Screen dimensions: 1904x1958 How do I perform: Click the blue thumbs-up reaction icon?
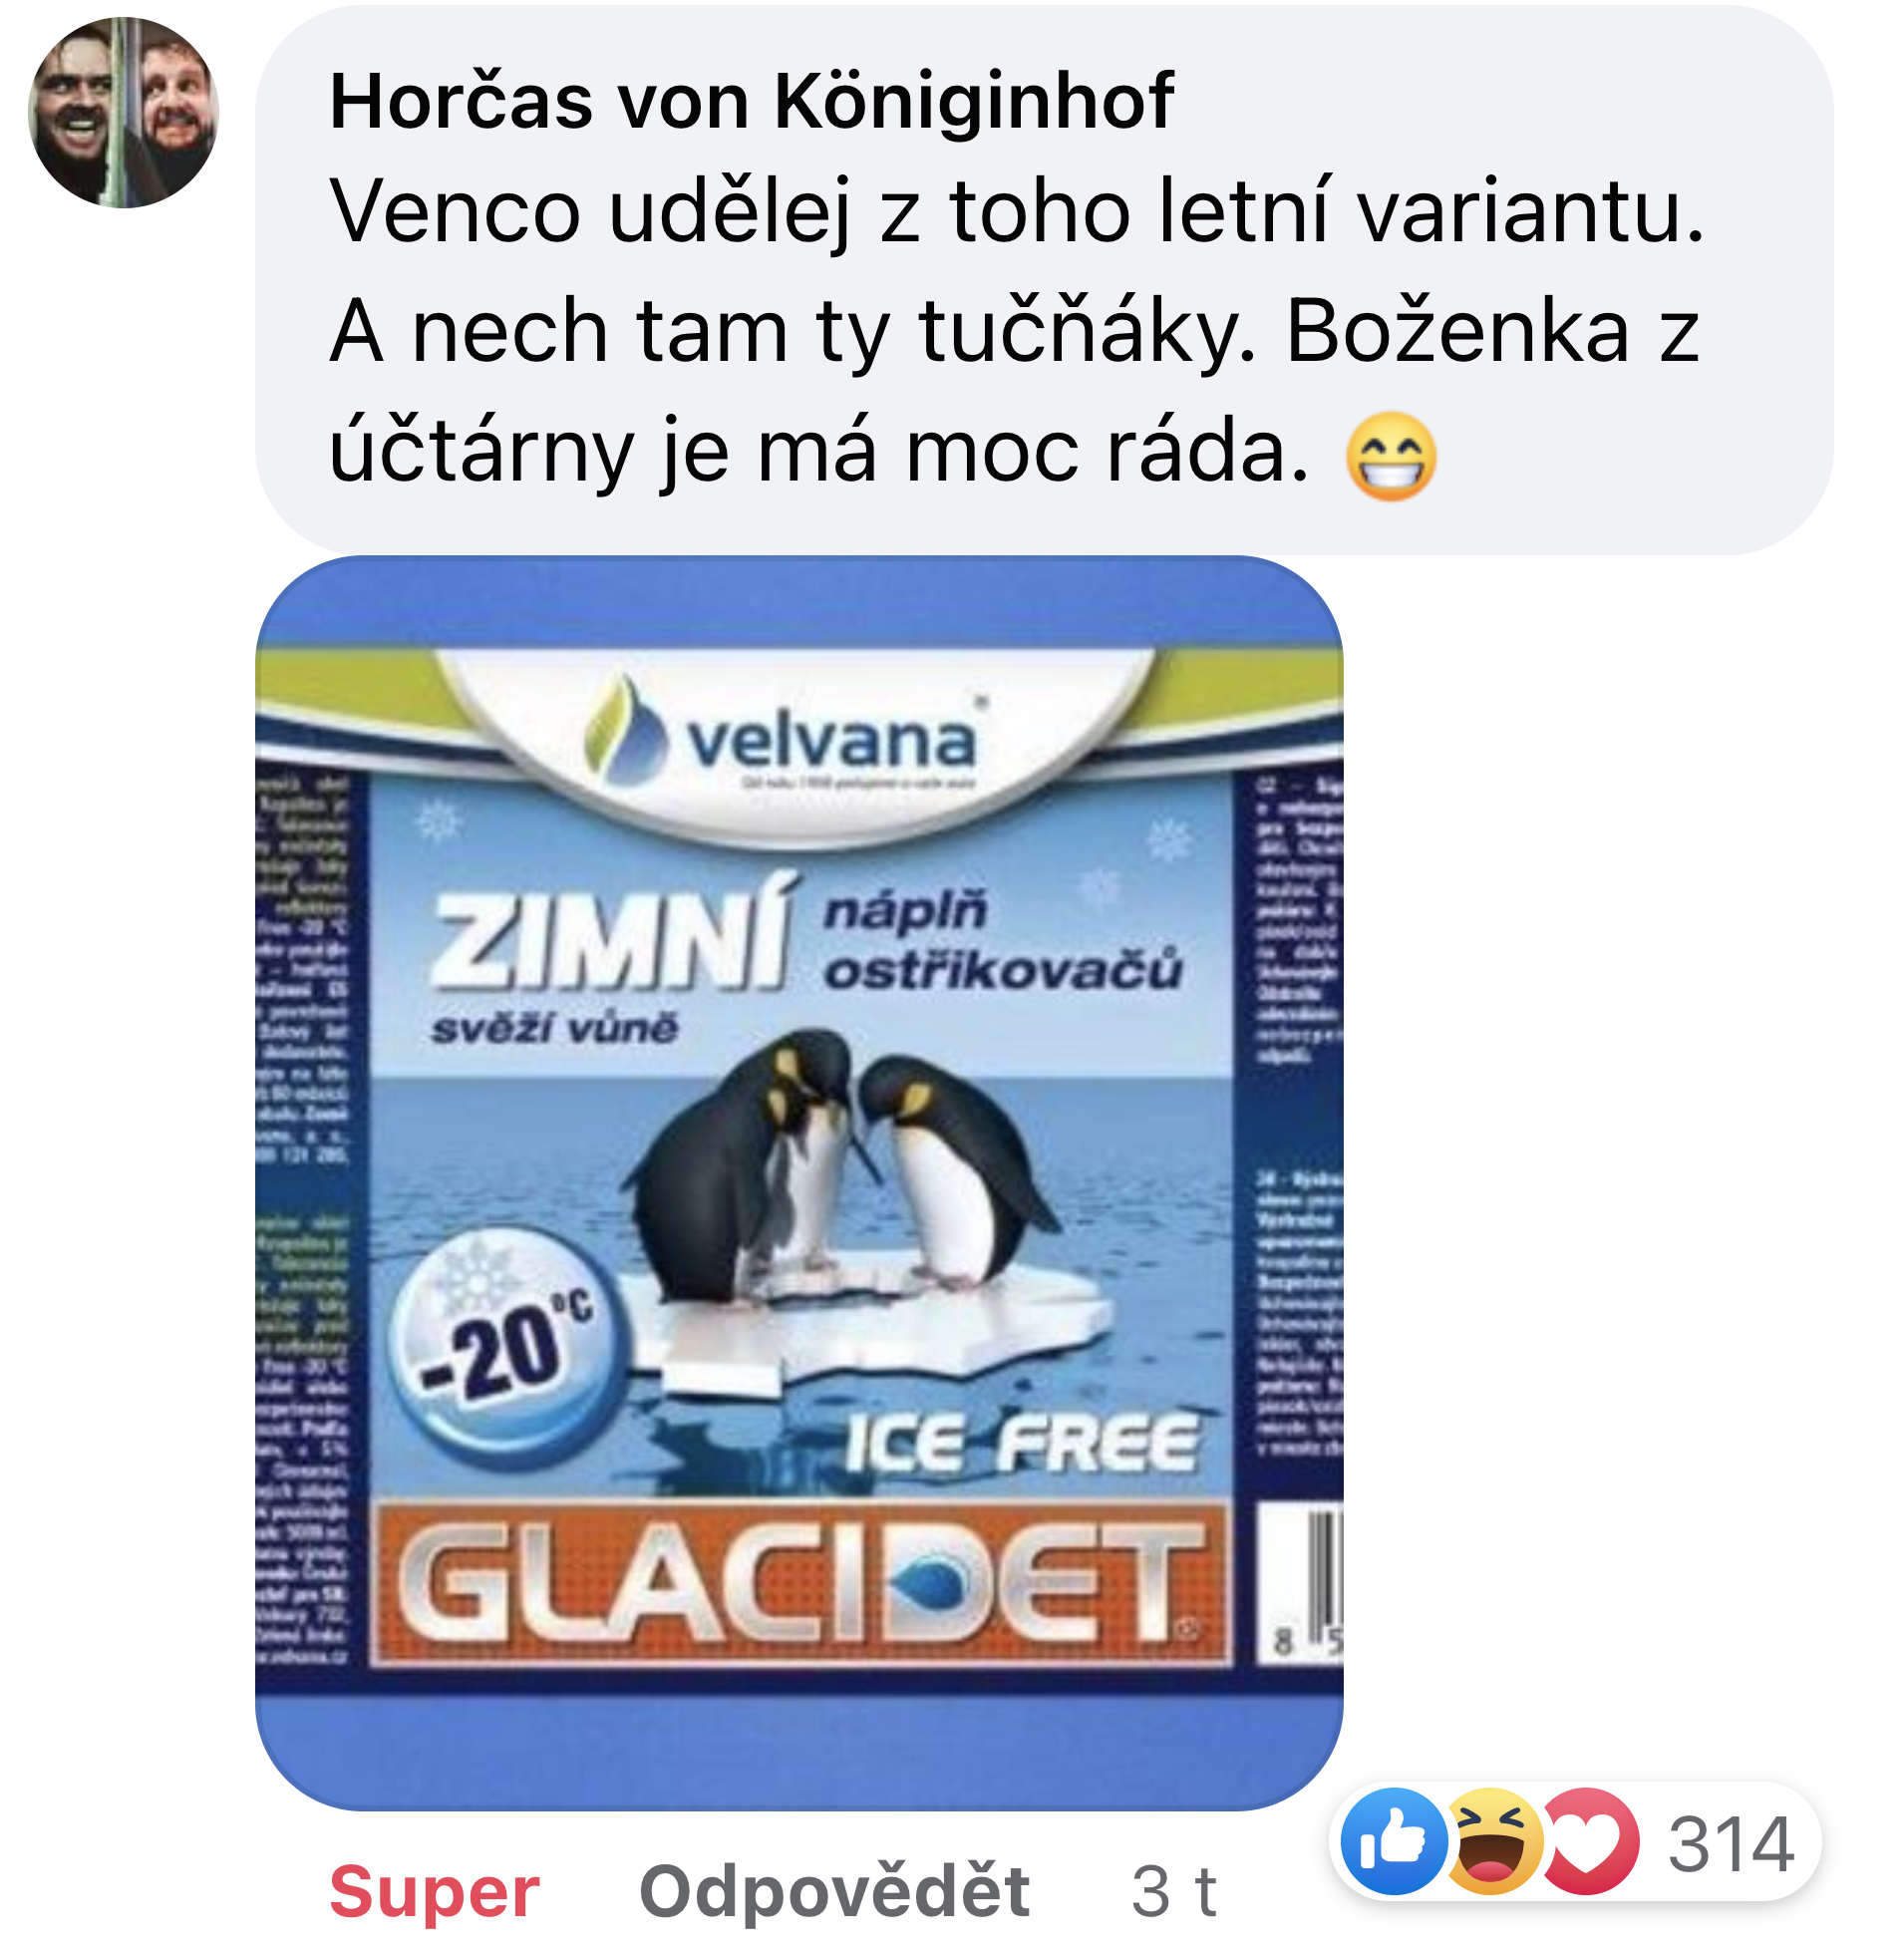(x=1394, y=1841)
